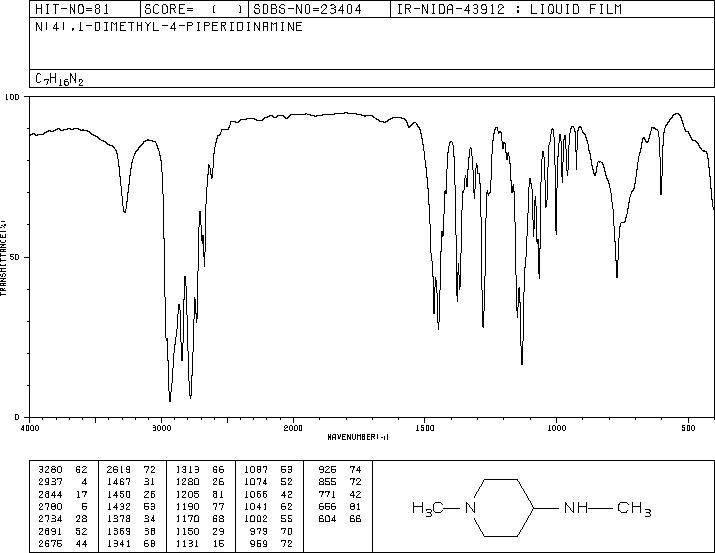
Task: Select the 1467 peak entry
Action: pyautogui.click(x=131, y=482)
